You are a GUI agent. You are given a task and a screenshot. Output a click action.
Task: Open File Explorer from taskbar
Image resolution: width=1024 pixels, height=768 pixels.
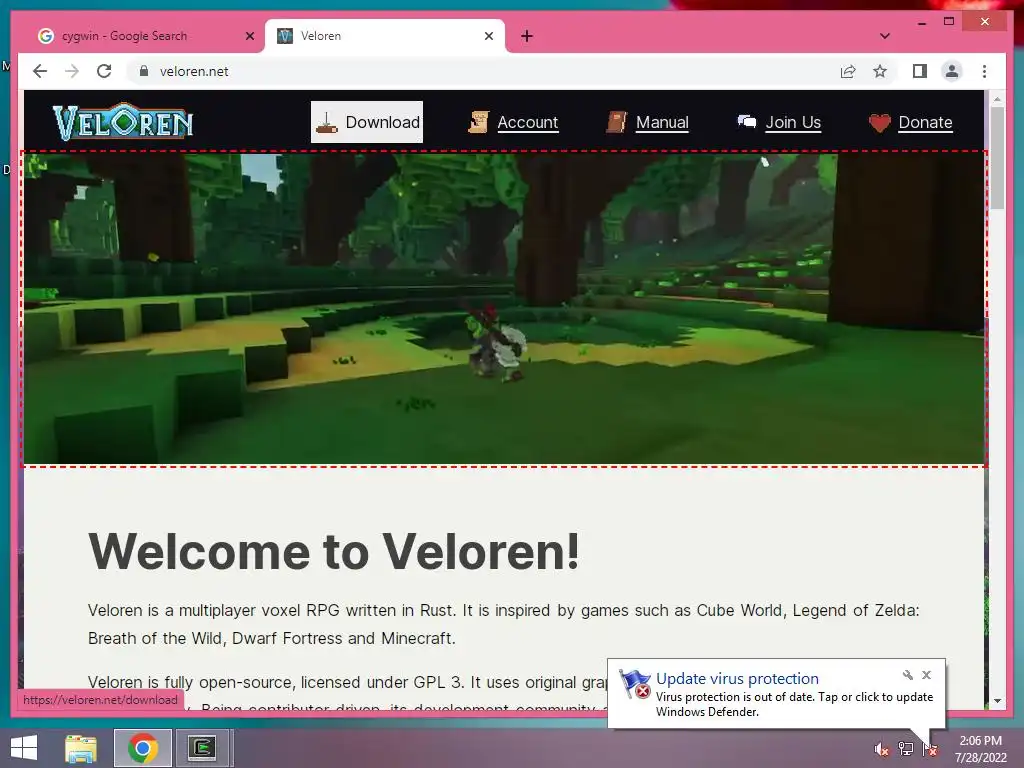81,748
